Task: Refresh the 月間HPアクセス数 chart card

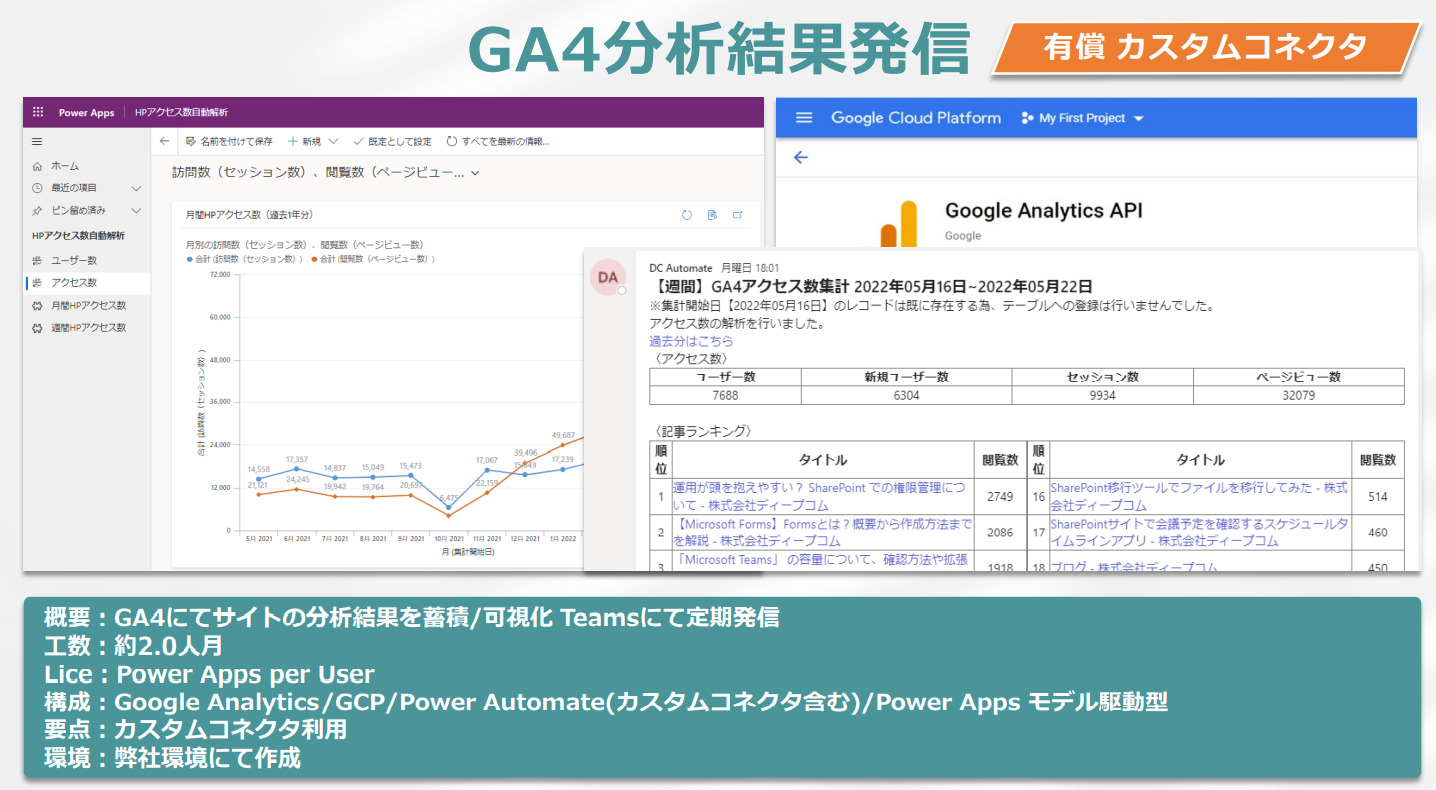Action: pyautogui.click(x=687, y=215)
